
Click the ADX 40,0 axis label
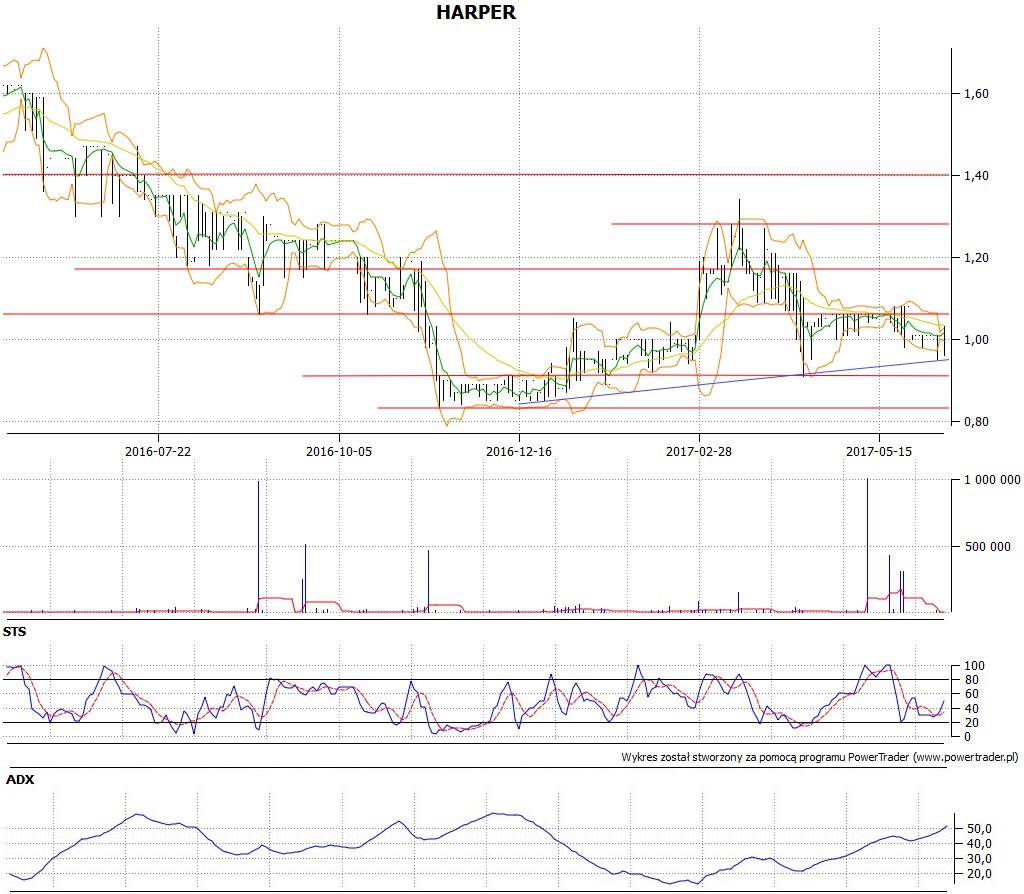[979, 844]
